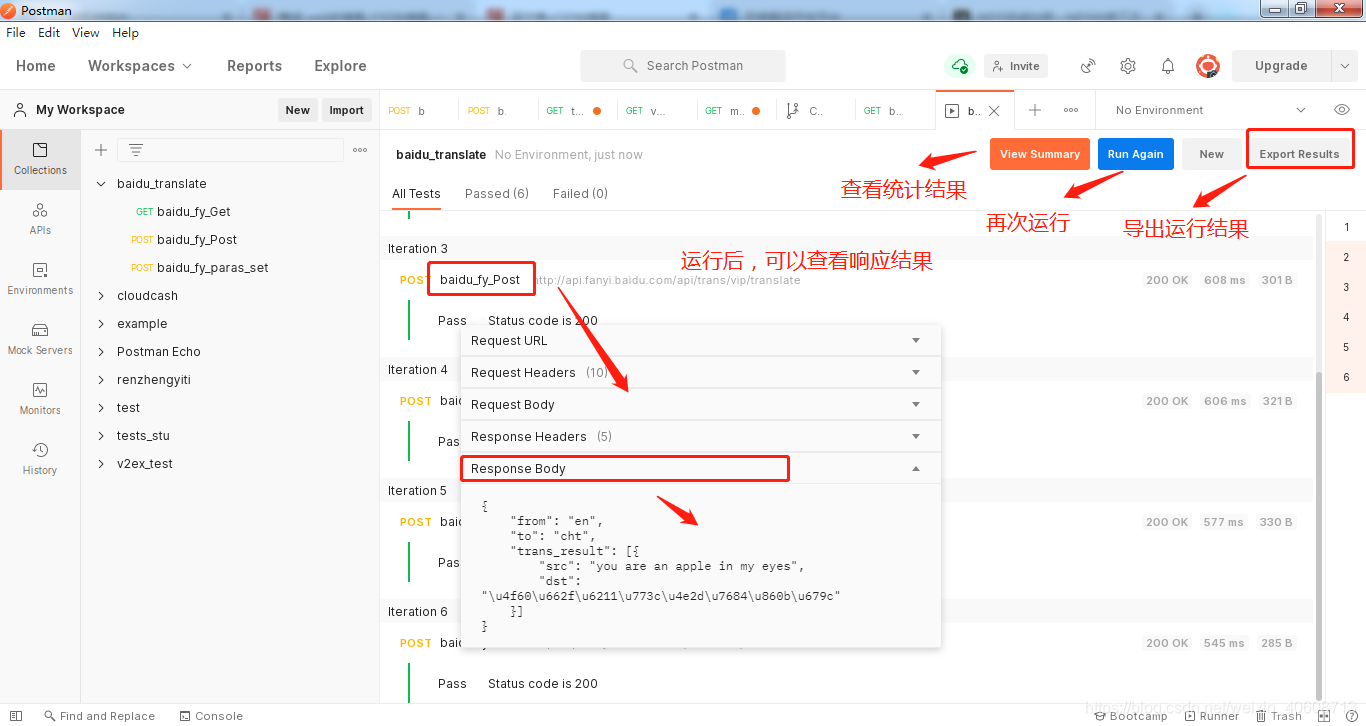Switch to the Failed (0) tab
The image size is (1366, 726).
pyautogui.click(x=580, y=194)
